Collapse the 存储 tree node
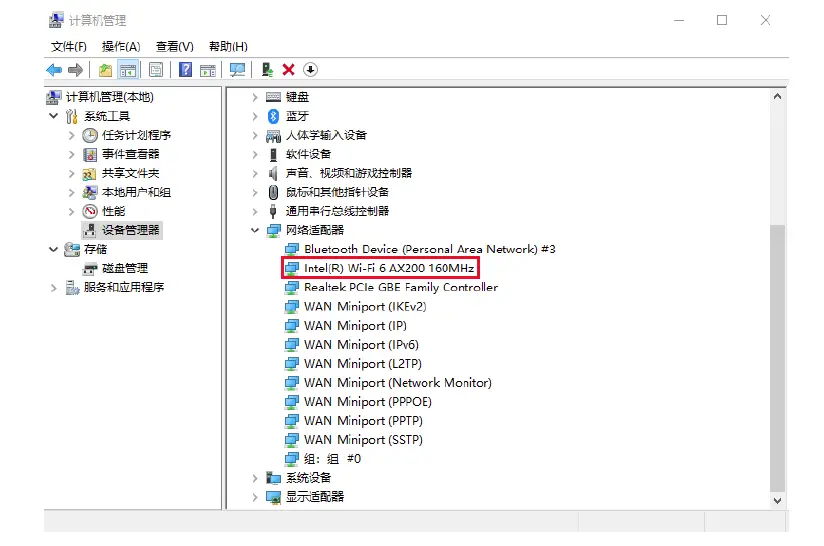Viewport: 824px width, 546px height. [x=54, y=249]
